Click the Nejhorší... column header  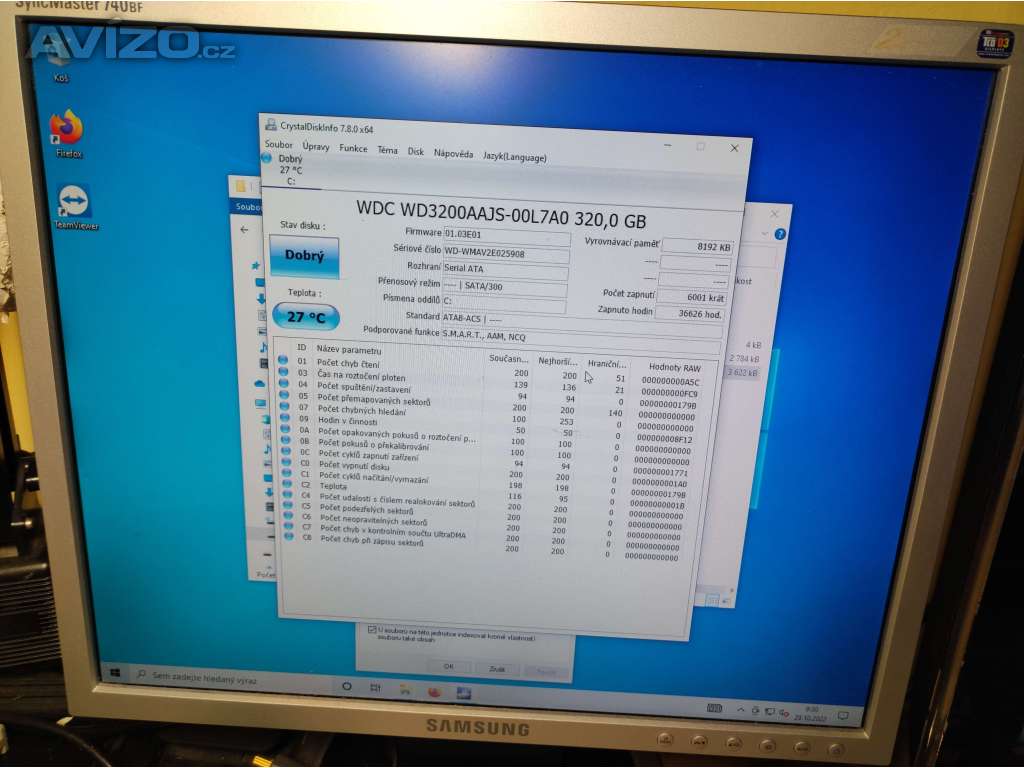[558, 361]
